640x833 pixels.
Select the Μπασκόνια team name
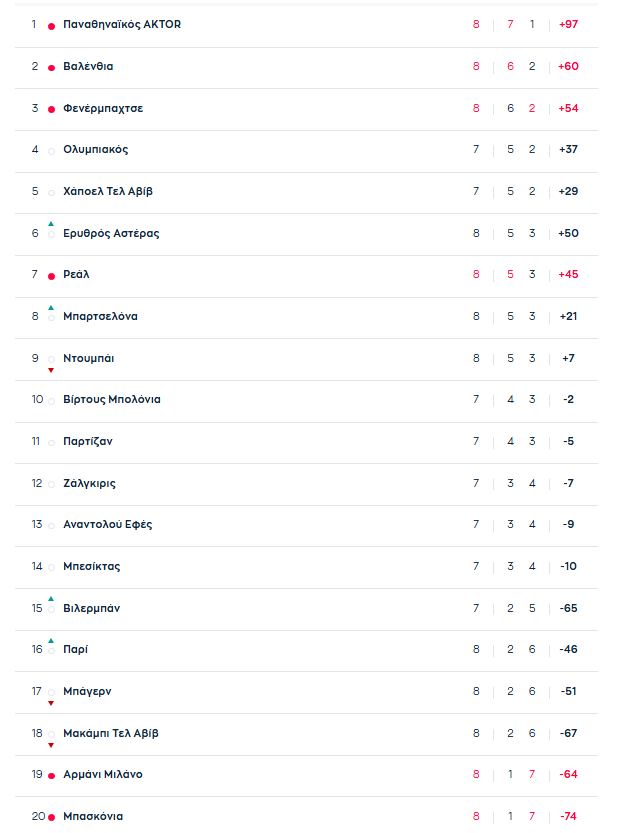click(93, 817)
